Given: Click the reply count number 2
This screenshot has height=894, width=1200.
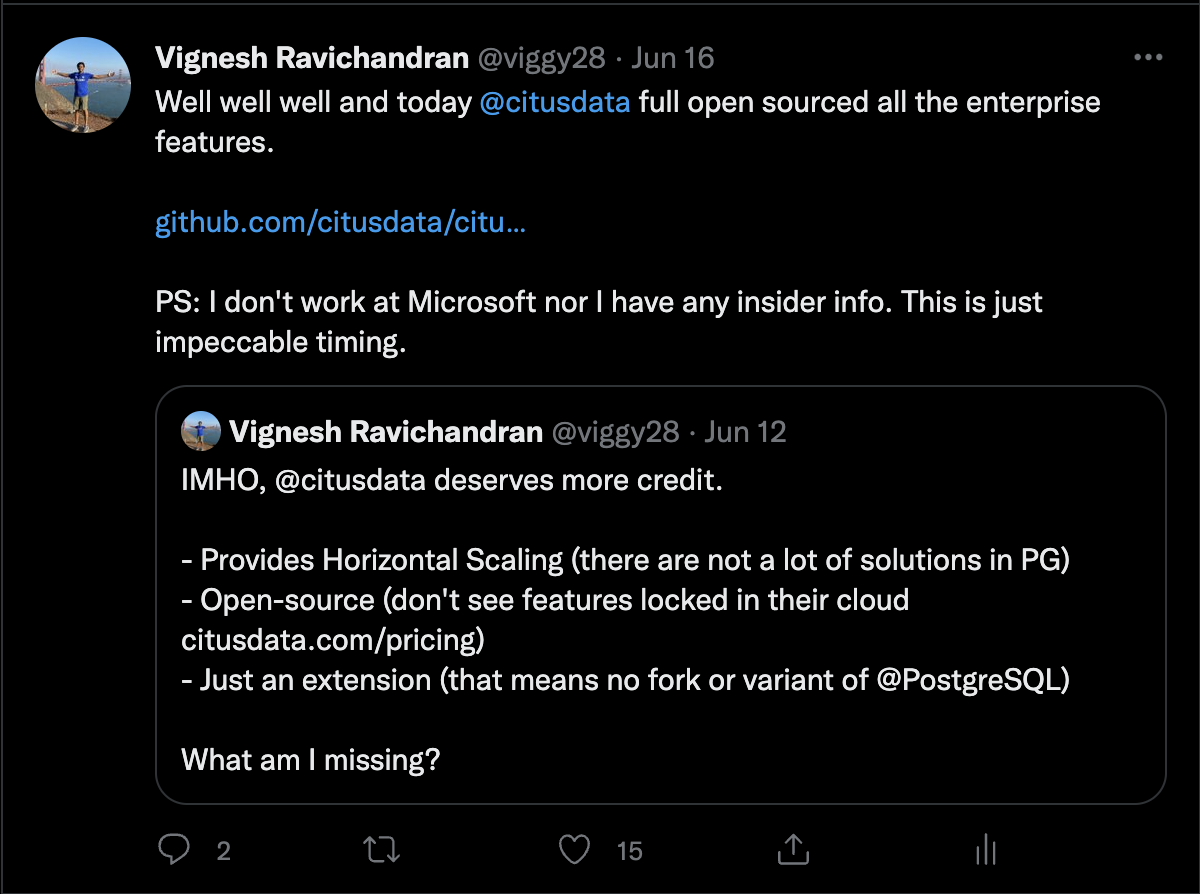Looking at the screenshot, I should tap(223, 851).
